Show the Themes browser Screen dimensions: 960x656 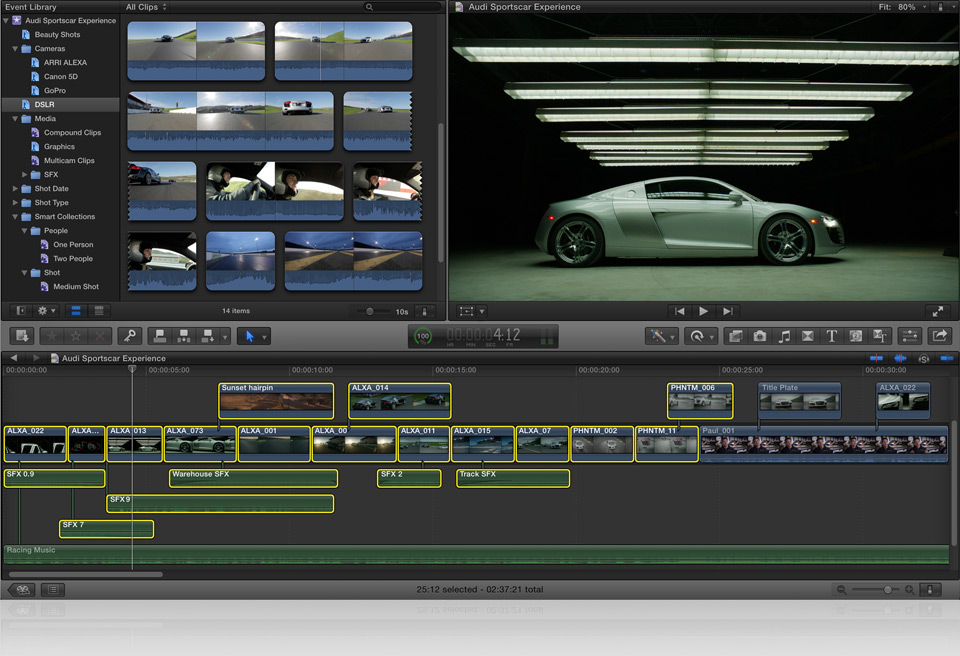pos(880,336)
